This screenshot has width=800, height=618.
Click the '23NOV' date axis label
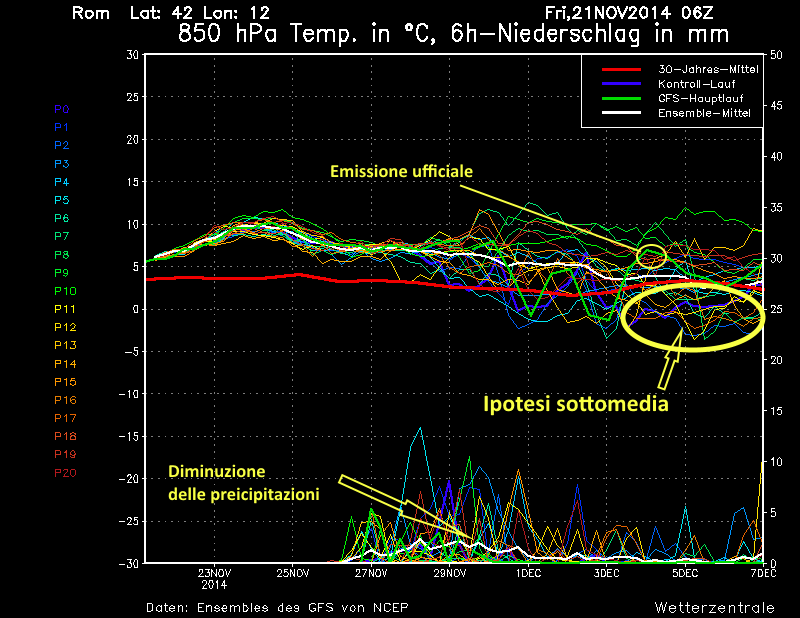tap(214, 574)
